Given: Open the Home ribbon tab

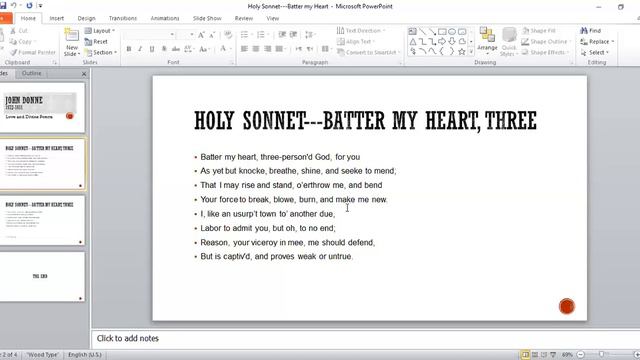Looking at the screenshot, I should (28, 18).
